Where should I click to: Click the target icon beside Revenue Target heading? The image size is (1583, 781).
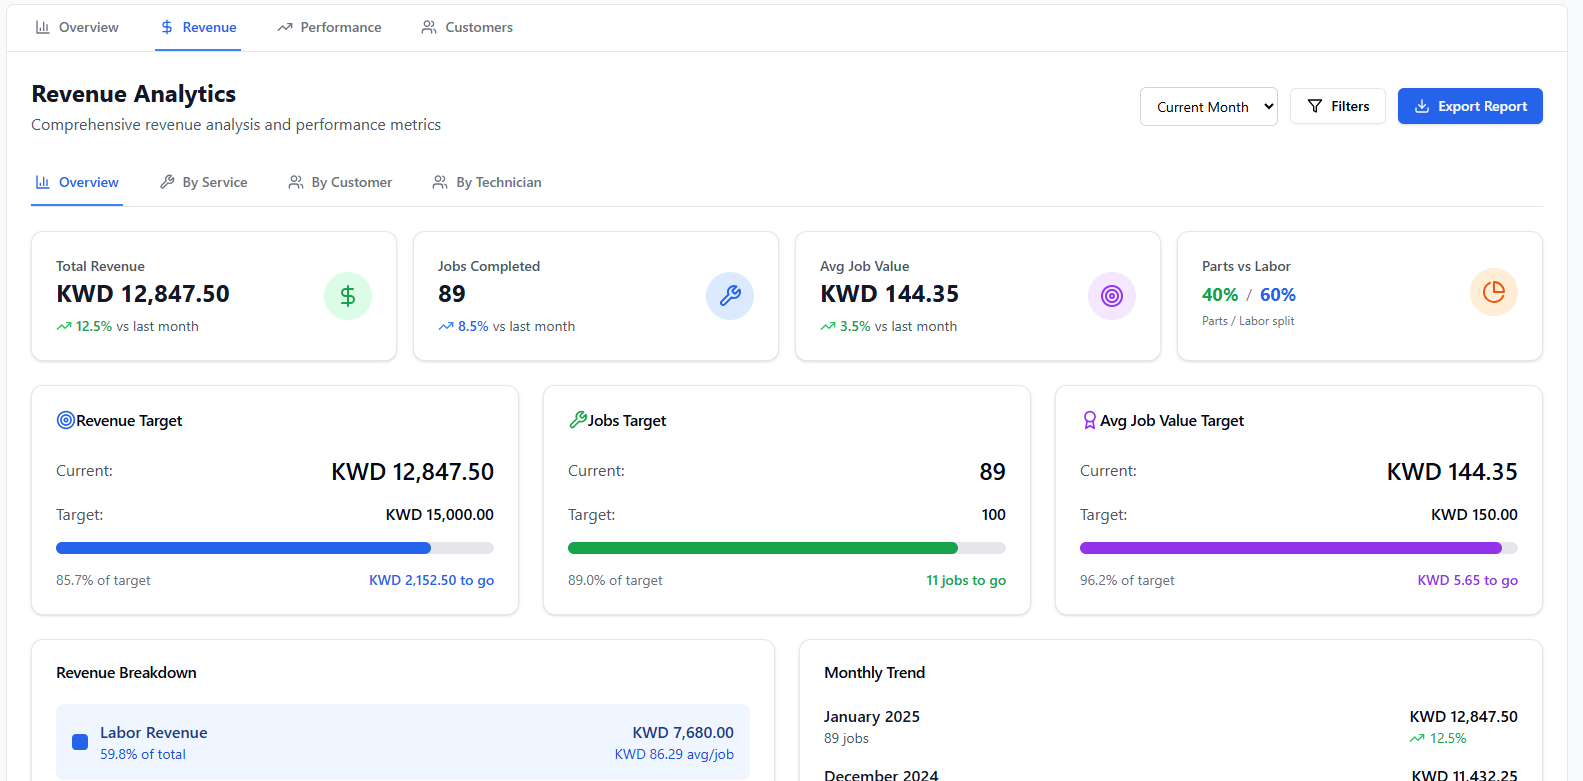pos(66,421)
